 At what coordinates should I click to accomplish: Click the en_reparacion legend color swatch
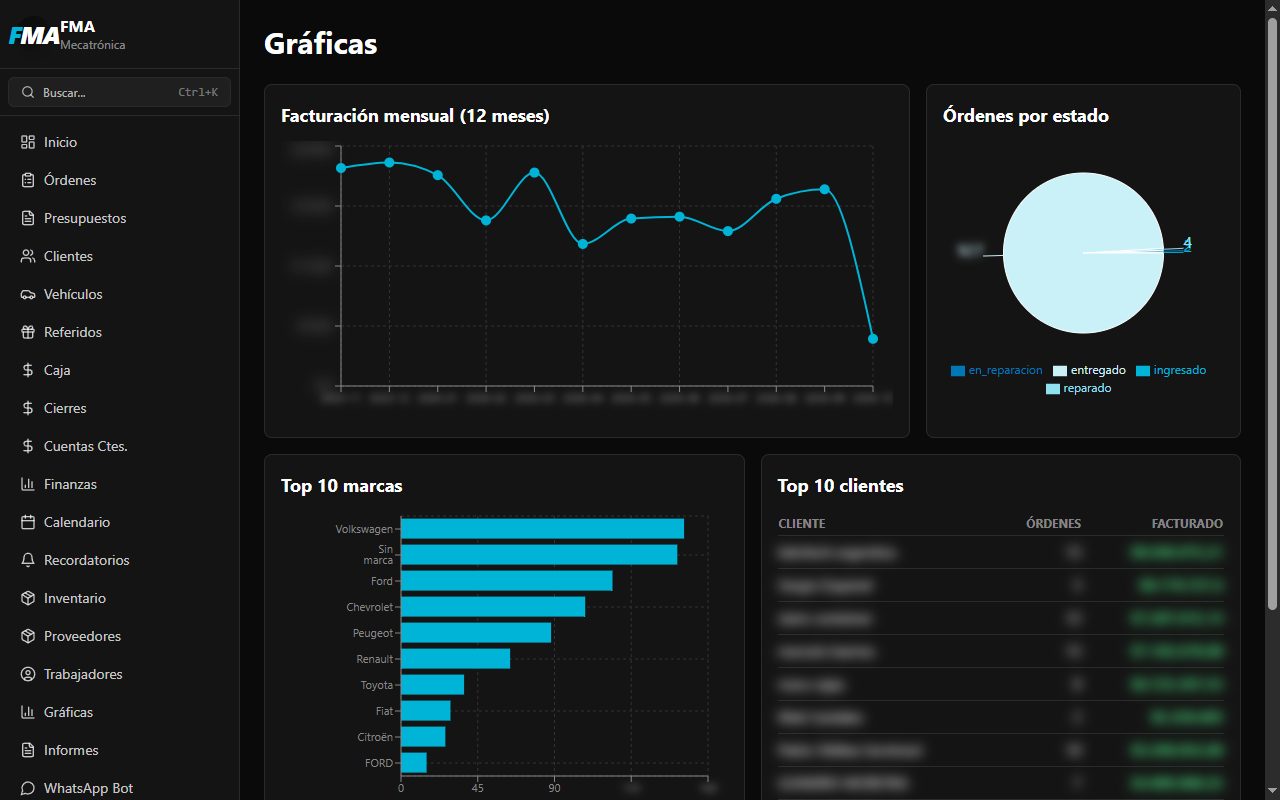pos(958,371)
